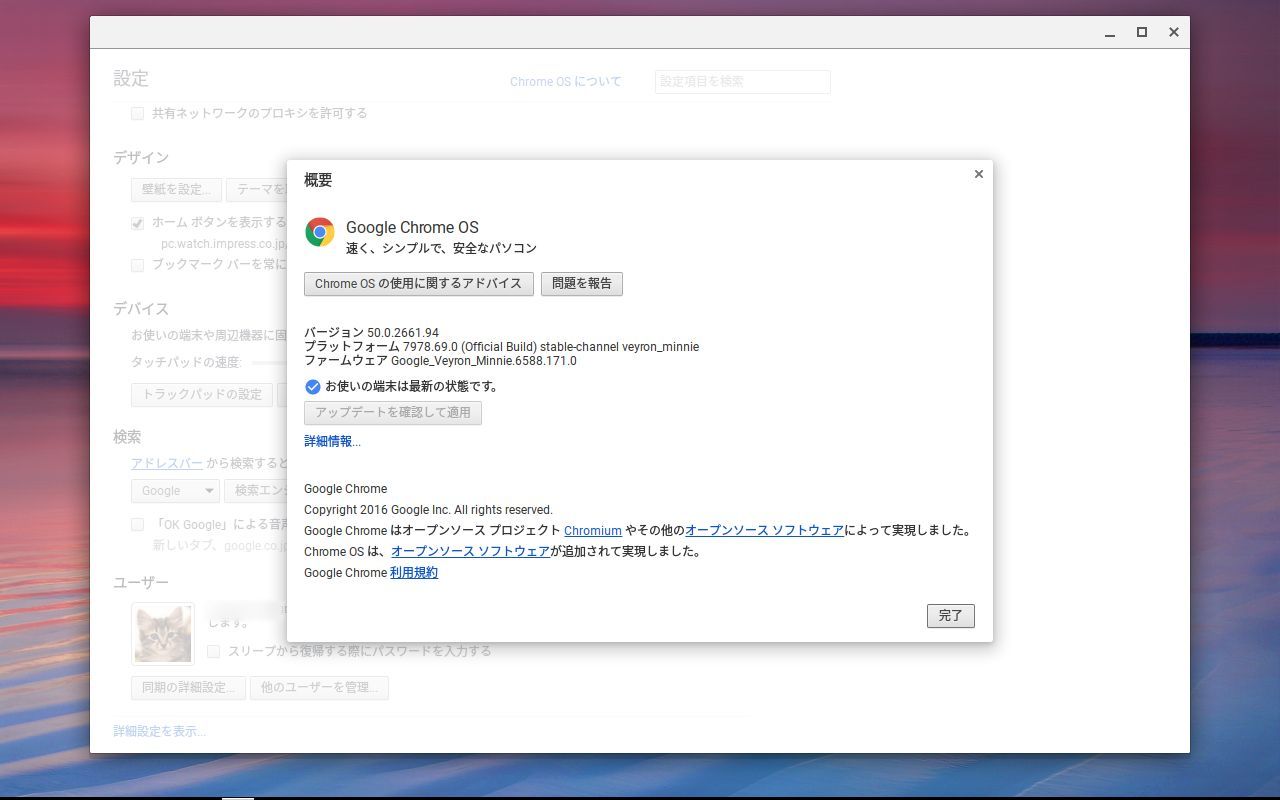Click the Google Chrome OS heading text
1280x800 pixels.
(412, 228)
